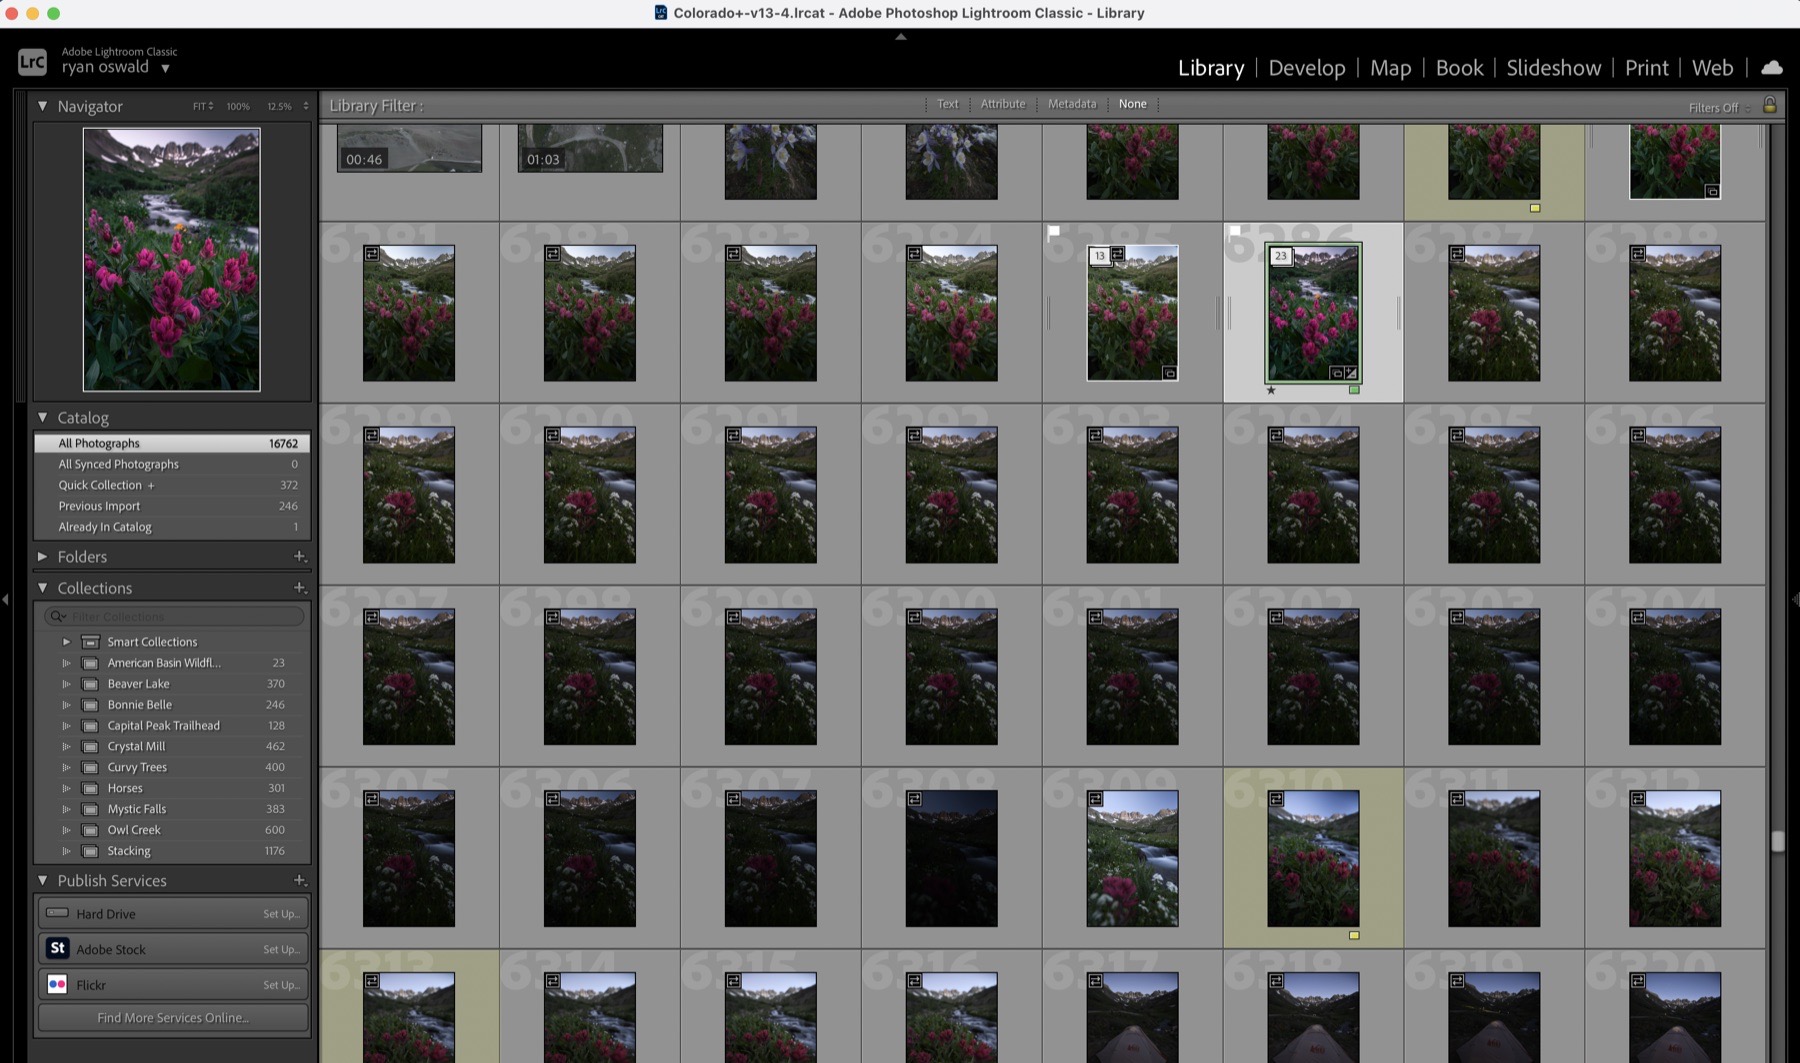Click the grid vertical scrollbar thumb
The width and height of the screenshot is (1800, 1063).
pos(1777,841)
